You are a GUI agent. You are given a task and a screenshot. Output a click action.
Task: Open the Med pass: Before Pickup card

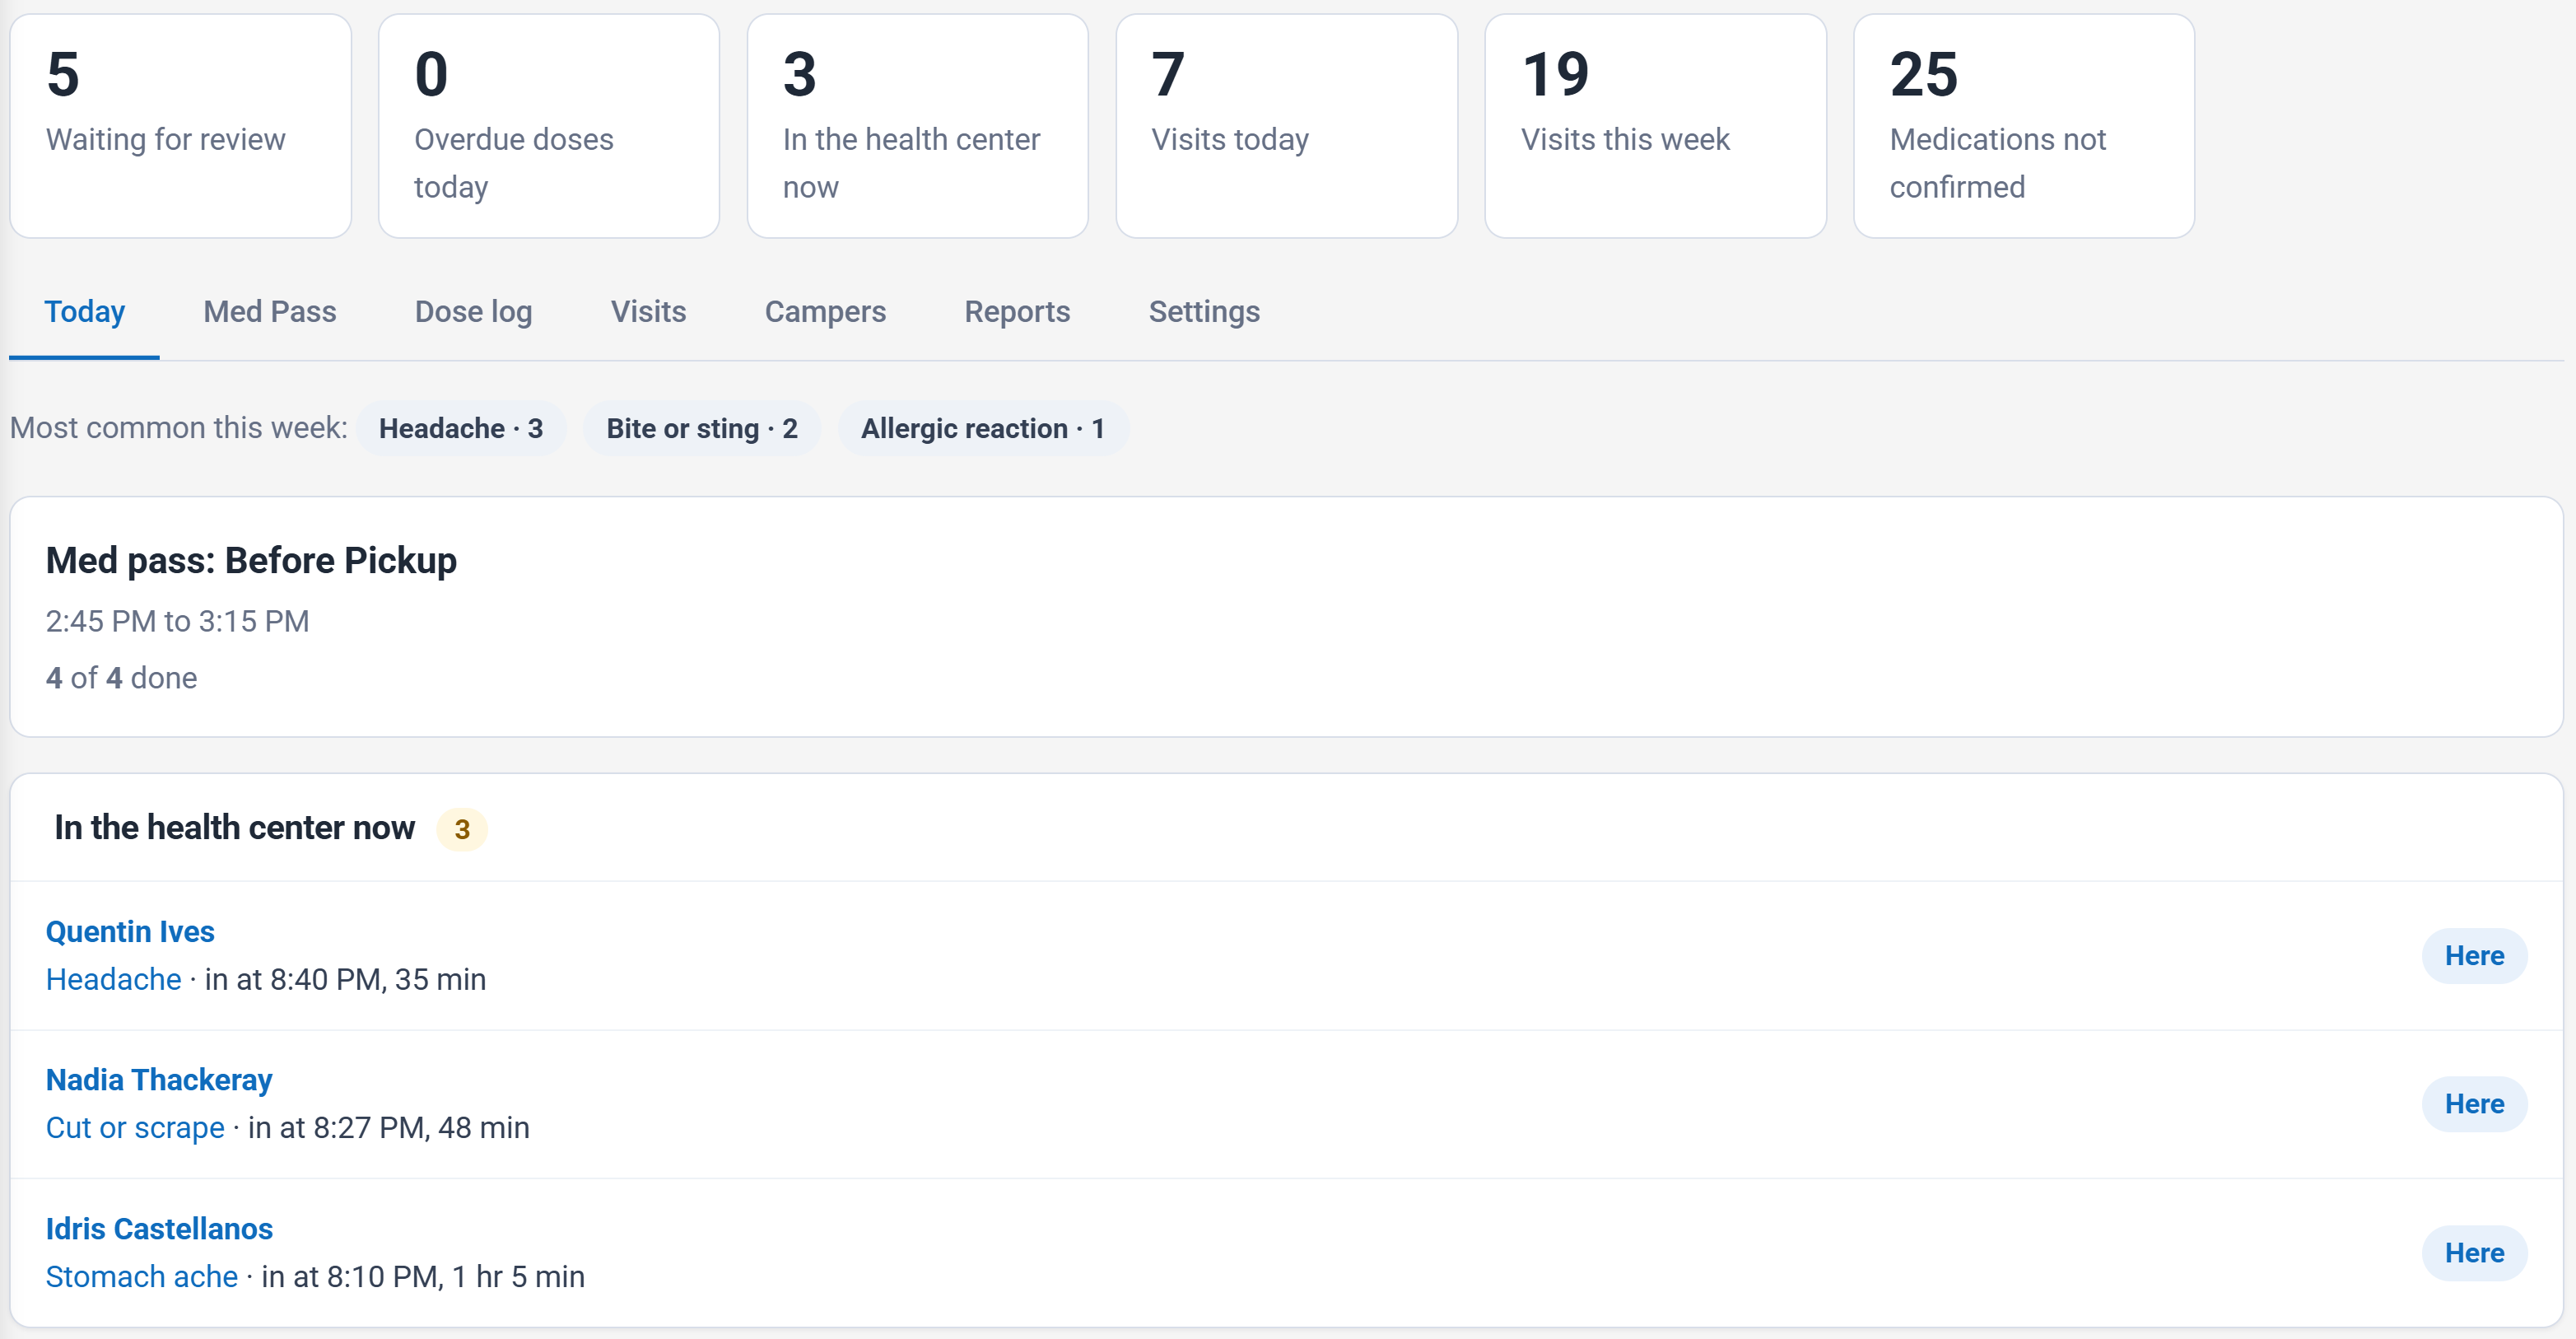[x=1286, y=617]
